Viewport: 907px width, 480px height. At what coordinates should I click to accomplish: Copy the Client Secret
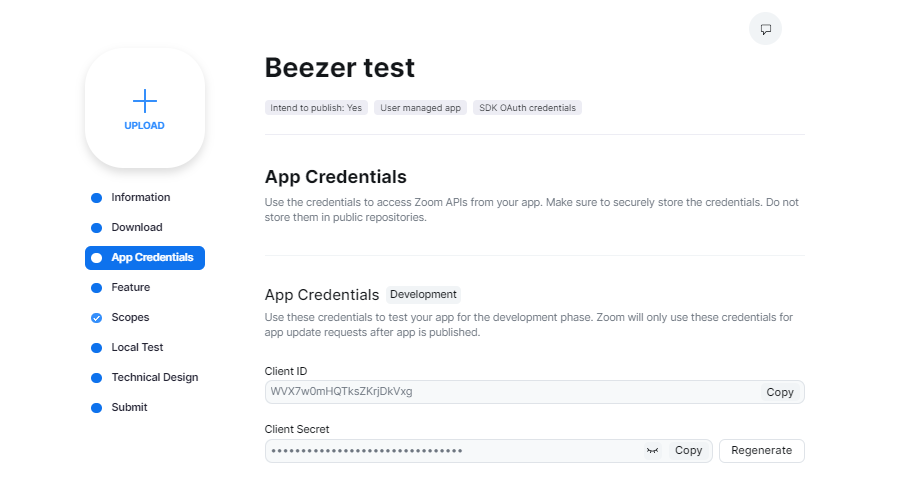[688, 451]
